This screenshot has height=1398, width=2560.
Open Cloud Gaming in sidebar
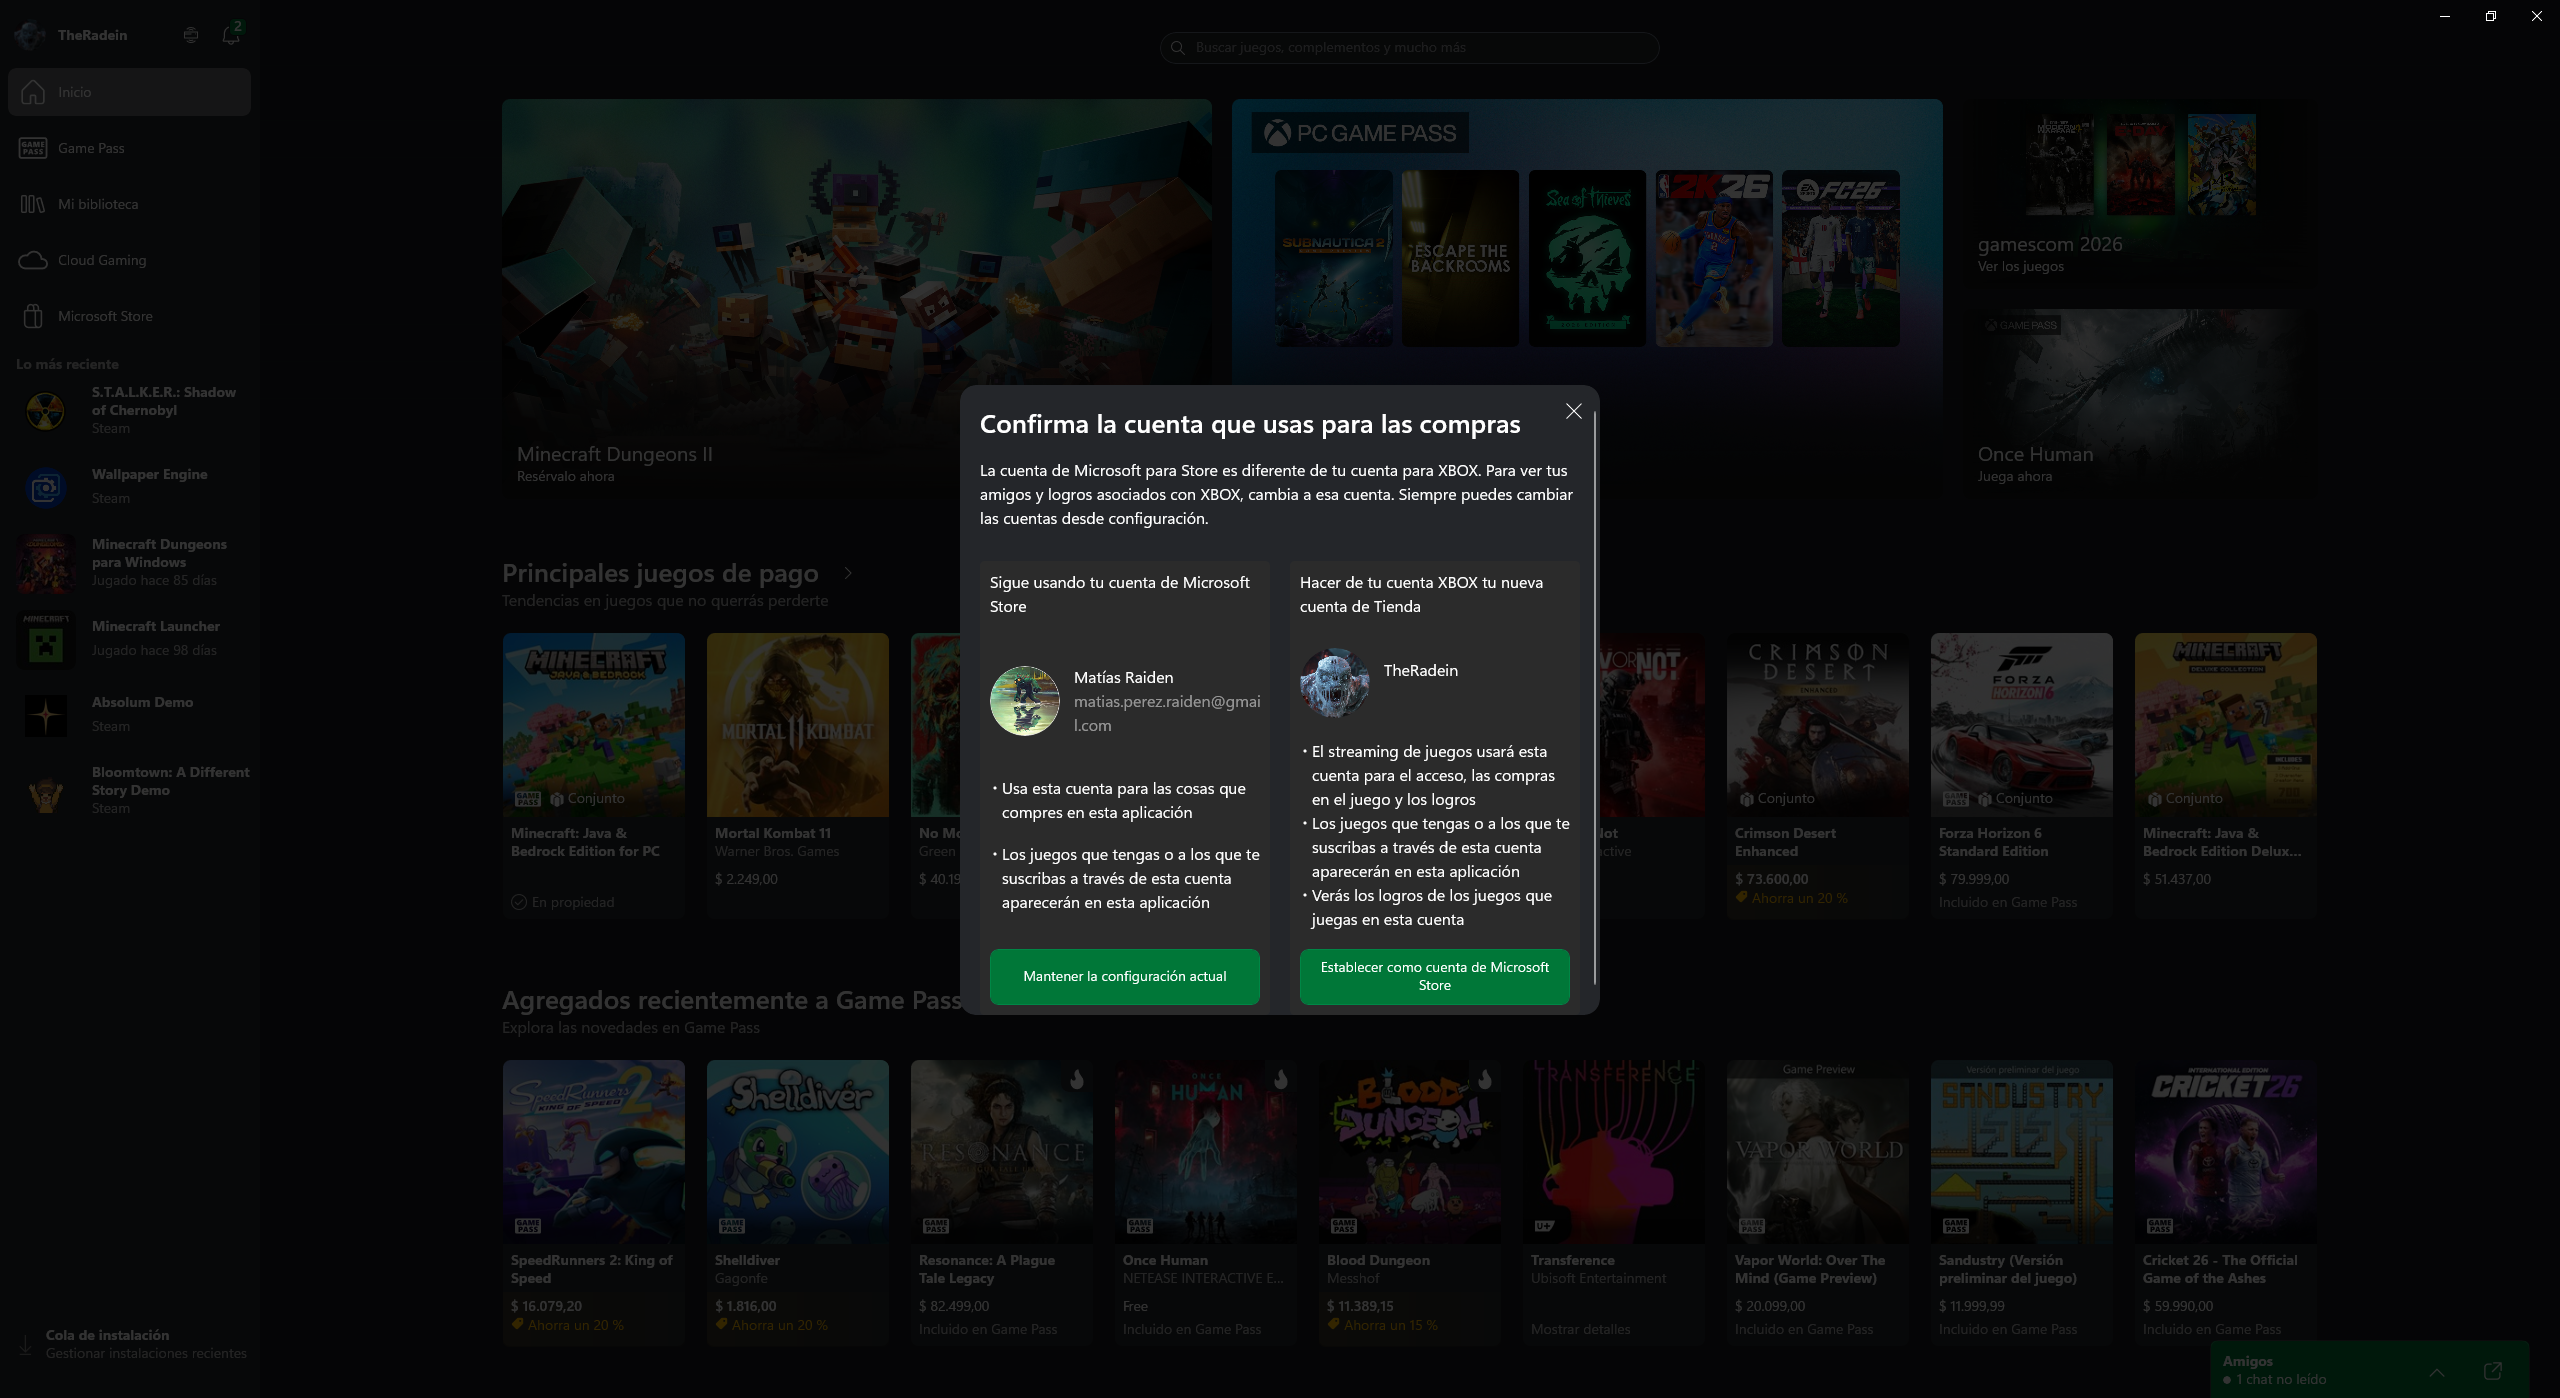pos(129,260)
